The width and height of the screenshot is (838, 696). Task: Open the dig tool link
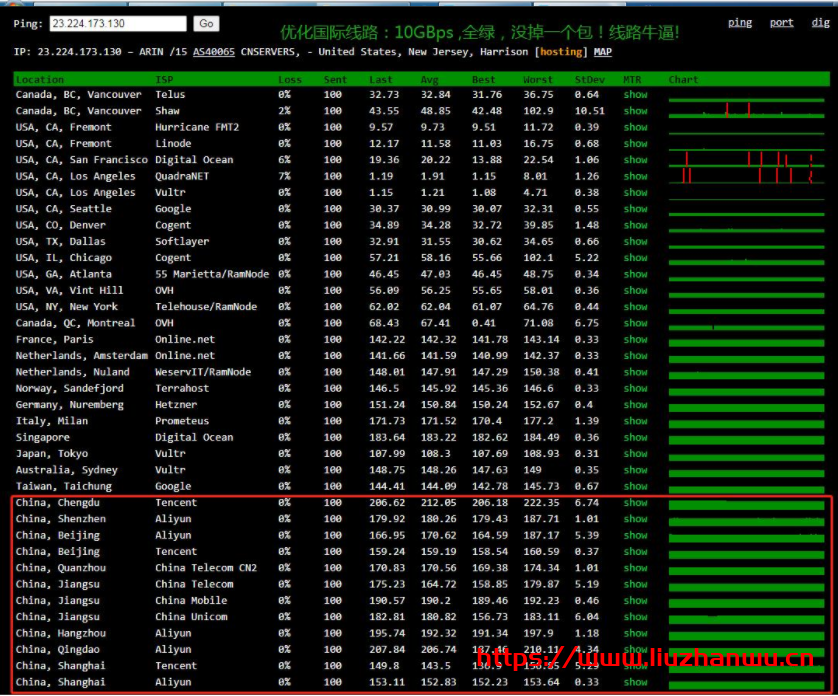[820, 23]
